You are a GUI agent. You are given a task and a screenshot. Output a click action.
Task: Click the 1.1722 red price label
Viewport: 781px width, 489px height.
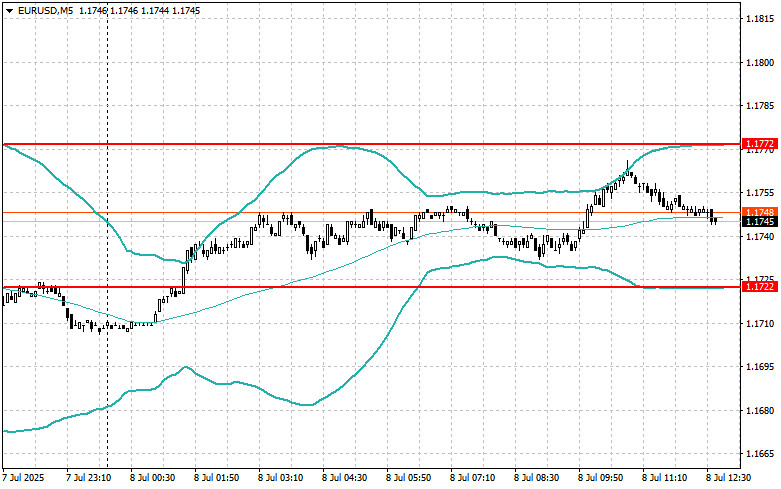tap(760, 287)
